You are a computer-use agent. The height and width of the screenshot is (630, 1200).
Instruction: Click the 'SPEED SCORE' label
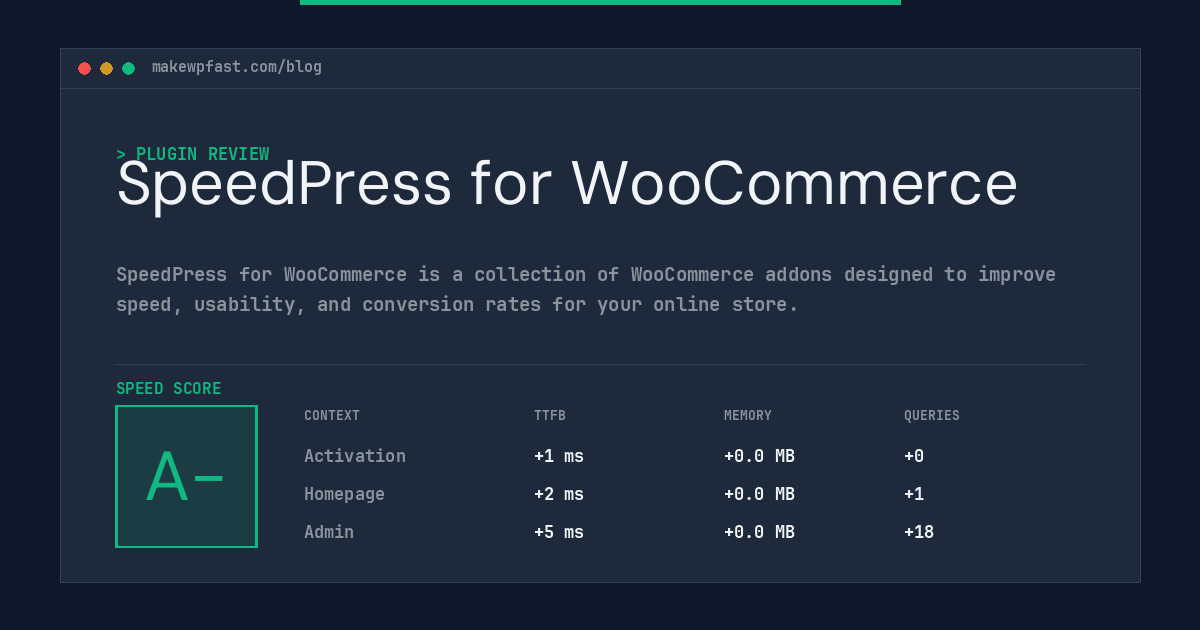point(169,389)
